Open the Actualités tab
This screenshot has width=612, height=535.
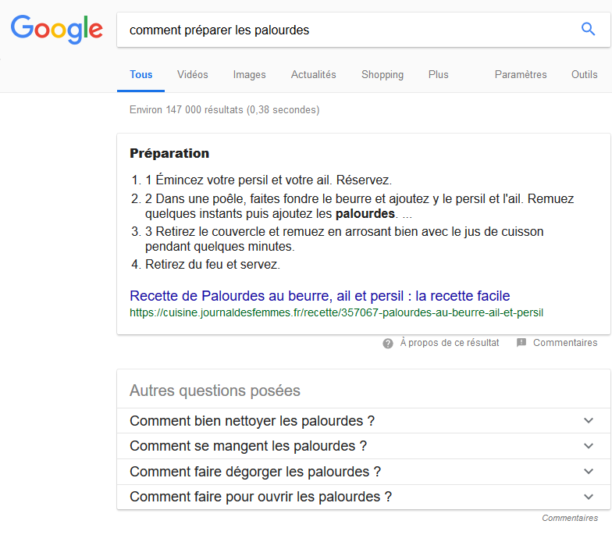(x=313, y=75)
